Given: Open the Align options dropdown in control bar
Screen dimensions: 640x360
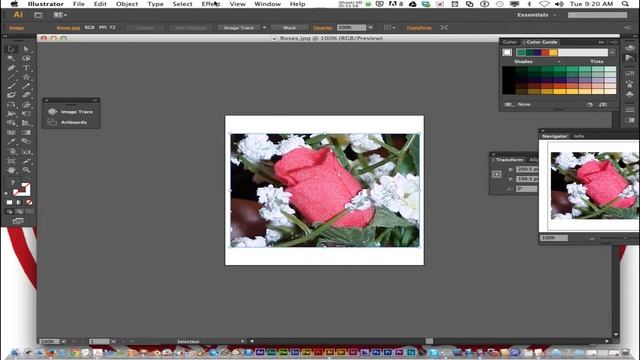Looking at the screenshot, I should click(x=390, y=28).
